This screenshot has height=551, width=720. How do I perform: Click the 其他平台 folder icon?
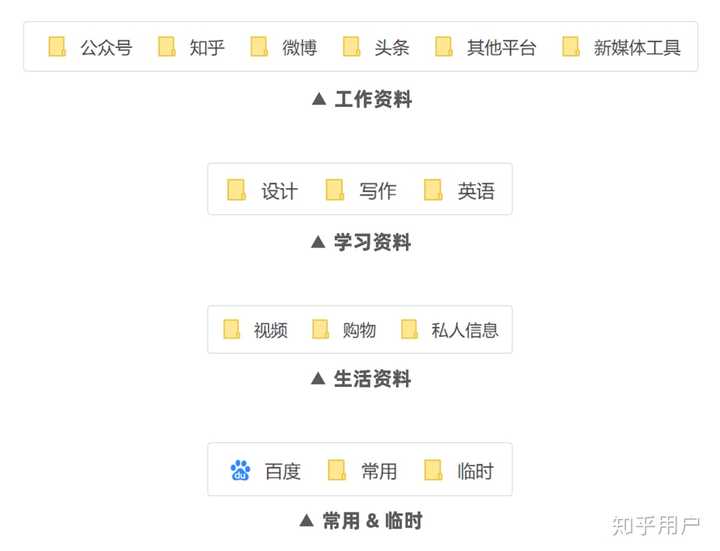[444, 47]
